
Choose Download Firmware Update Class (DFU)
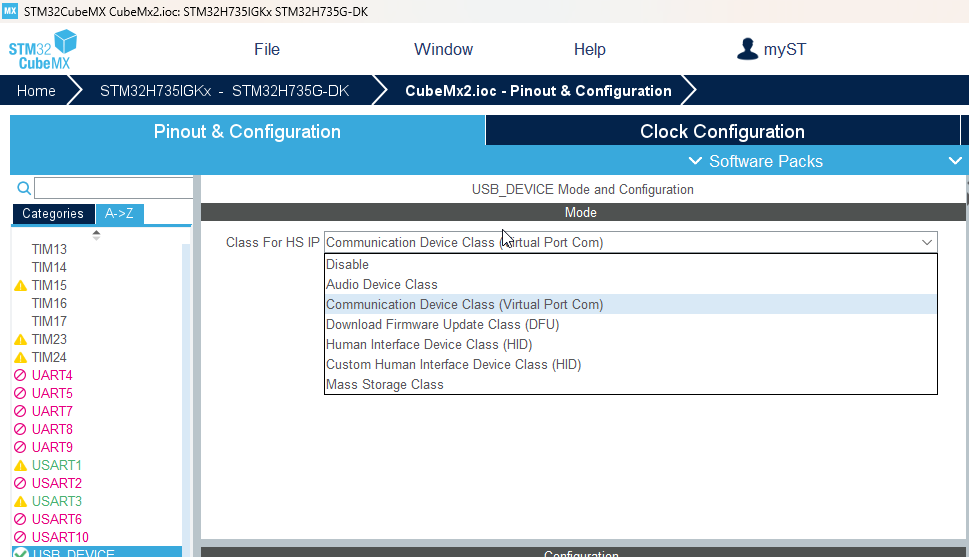(630, 325)
